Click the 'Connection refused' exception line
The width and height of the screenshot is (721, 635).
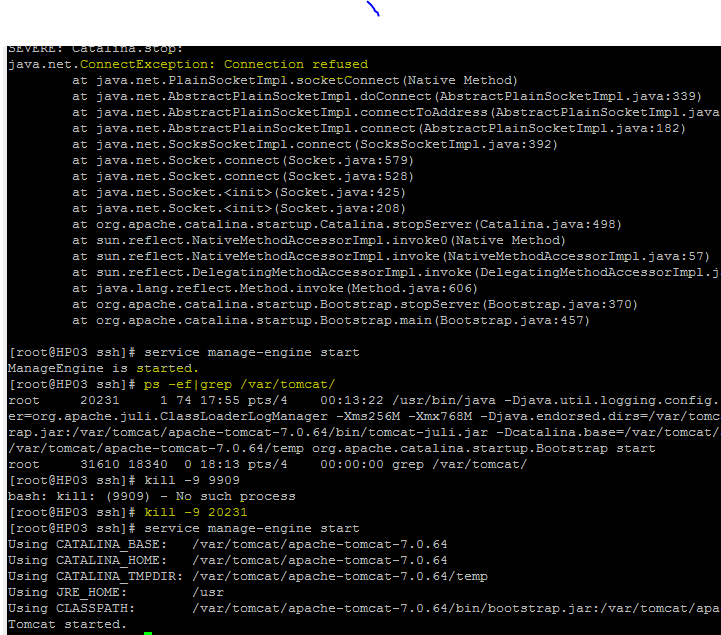coord(188,64)
